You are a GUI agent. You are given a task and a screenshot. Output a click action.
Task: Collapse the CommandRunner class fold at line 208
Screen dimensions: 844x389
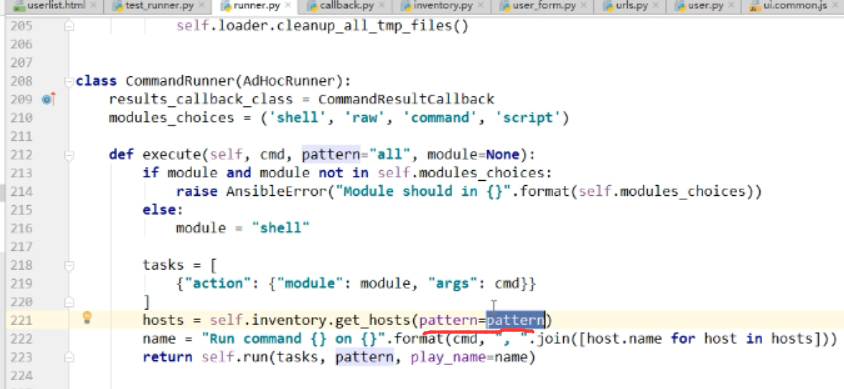point(69,81)
